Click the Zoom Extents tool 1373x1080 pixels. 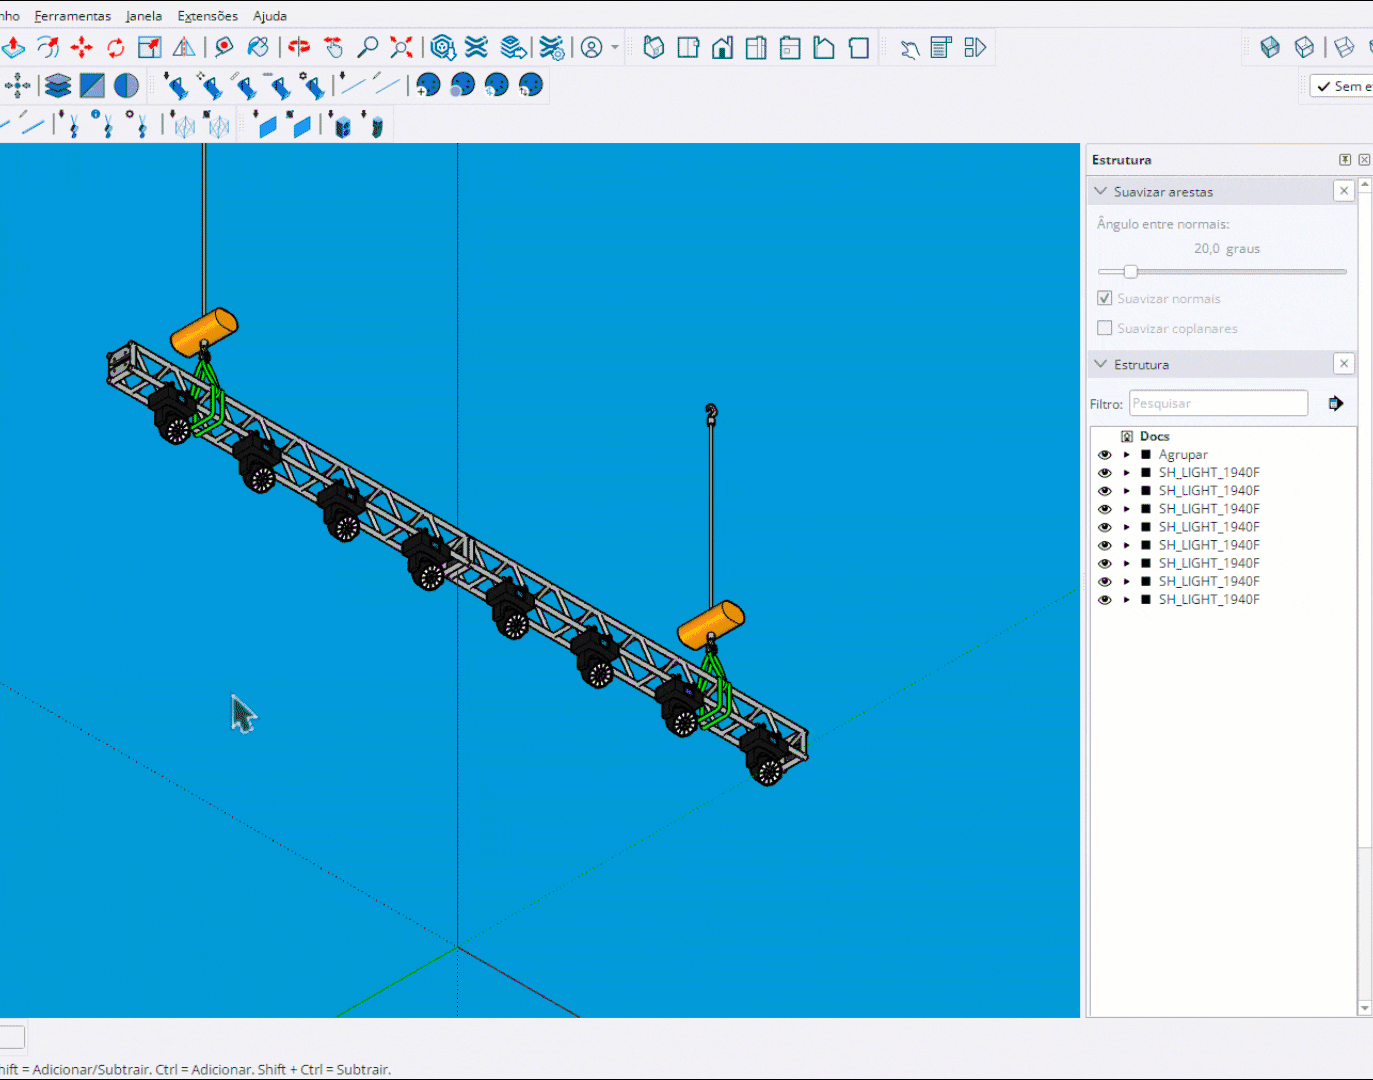click(401, 48)
